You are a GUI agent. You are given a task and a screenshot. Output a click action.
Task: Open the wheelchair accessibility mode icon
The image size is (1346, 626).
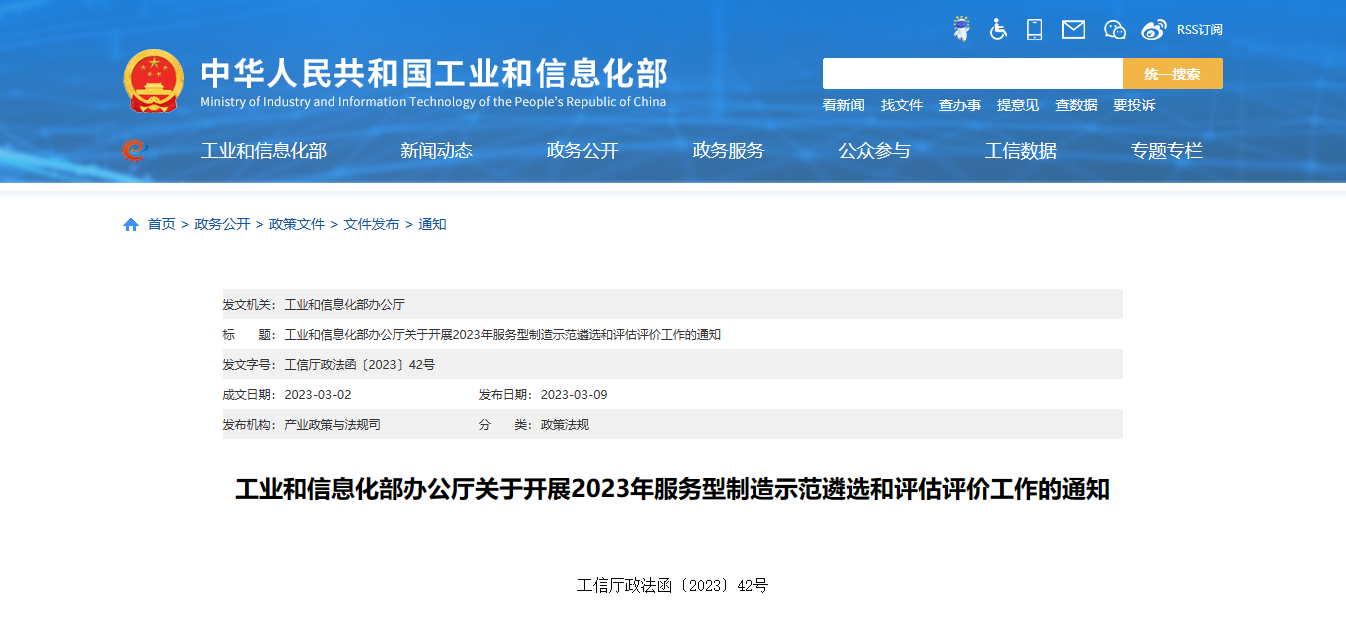coord(998,29)
